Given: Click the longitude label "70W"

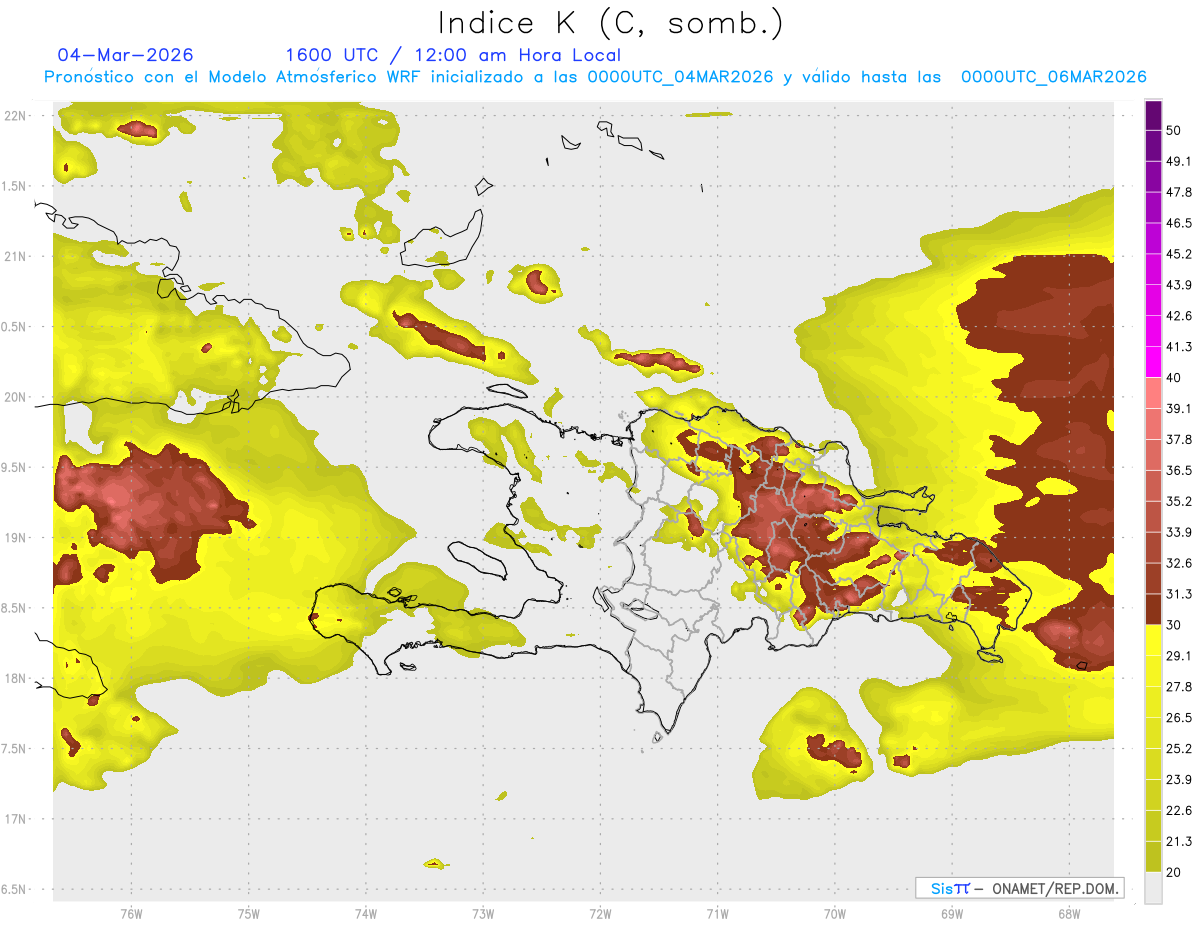Looking at the screenshot, I should (835, 913).
